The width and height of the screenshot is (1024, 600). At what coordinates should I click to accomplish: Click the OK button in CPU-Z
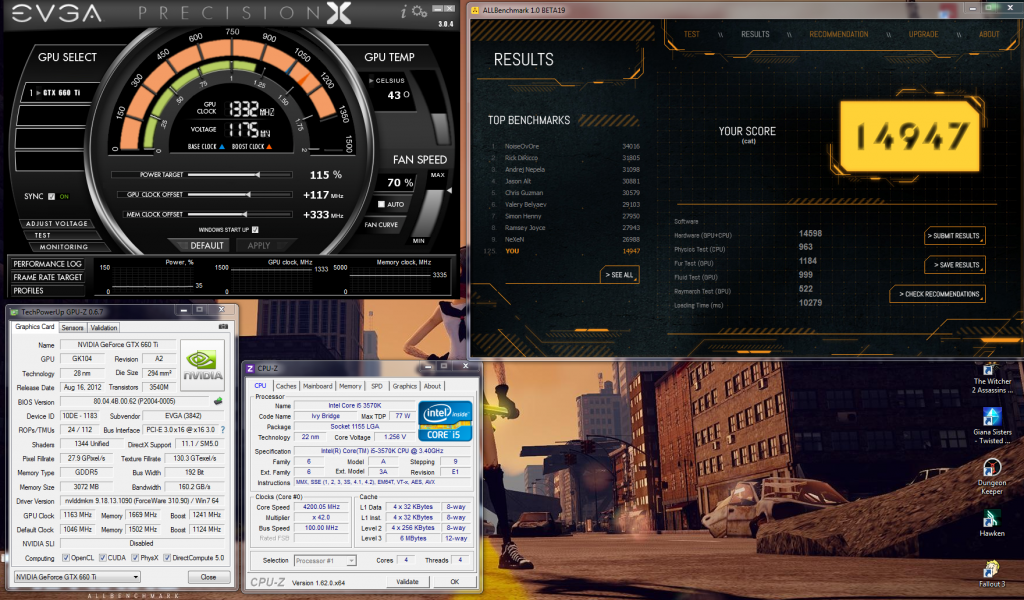[x=455, y=581]
